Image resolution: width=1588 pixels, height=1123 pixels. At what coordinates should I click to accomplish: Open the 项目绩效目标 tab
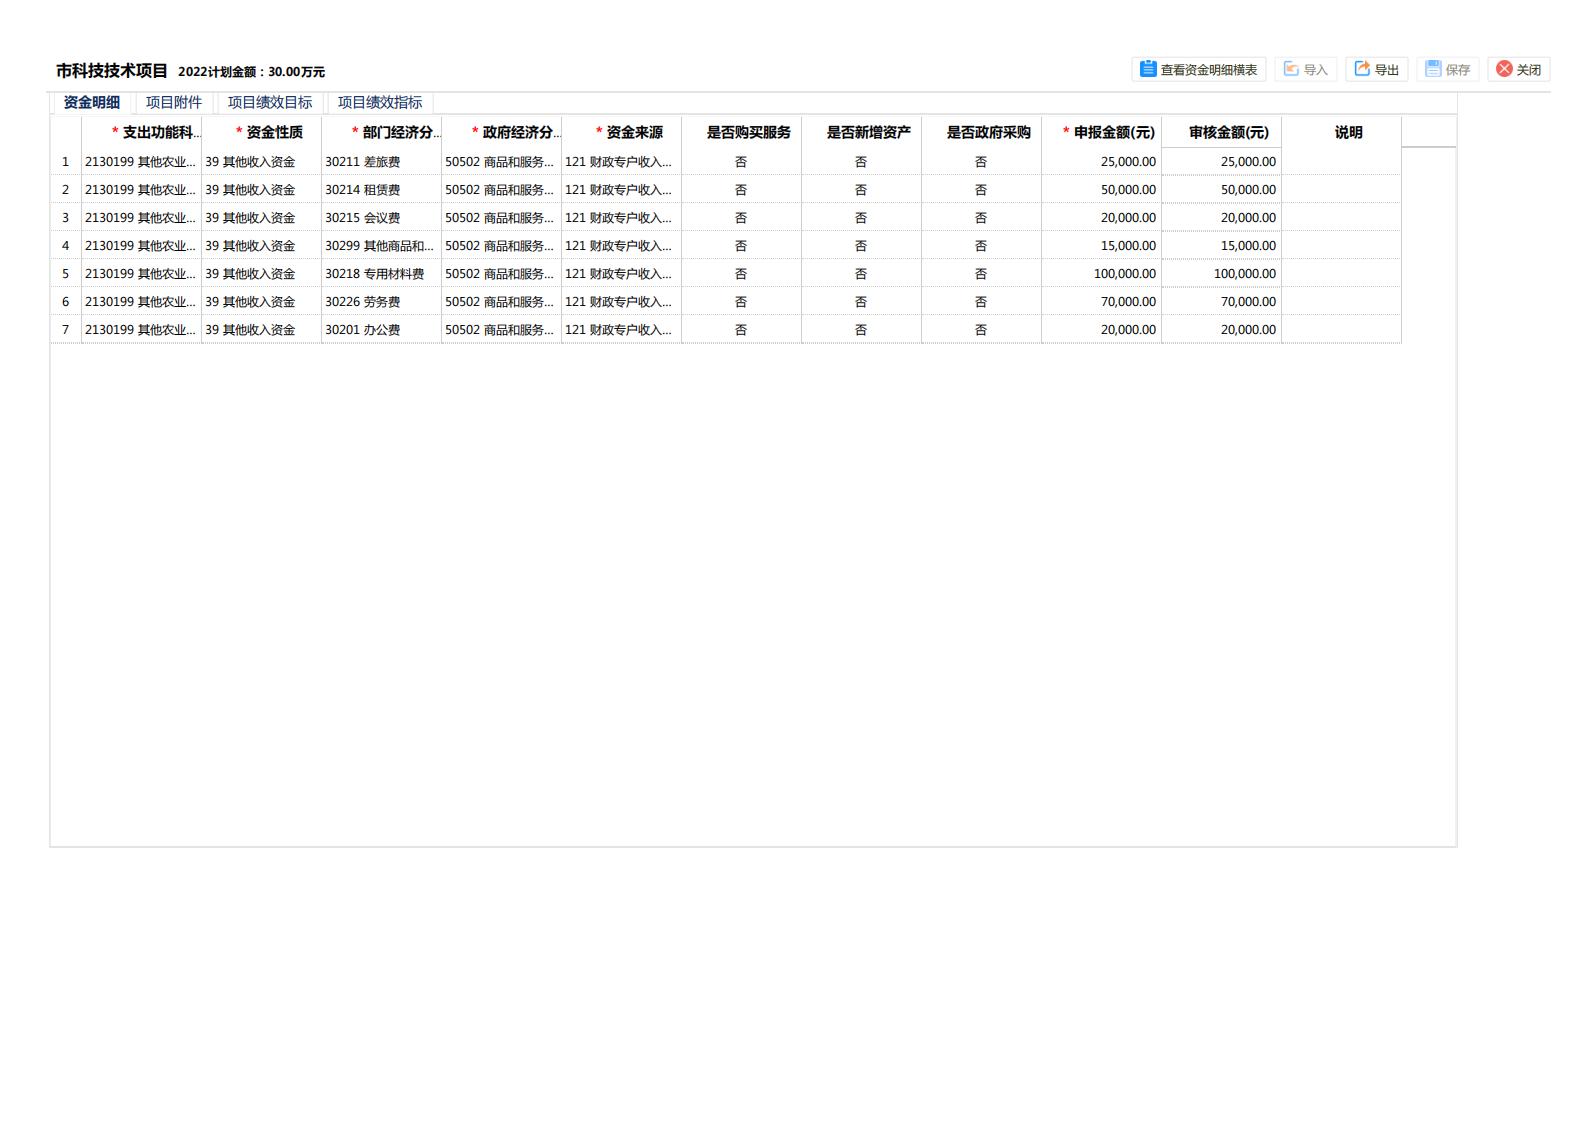pos(270,102)
